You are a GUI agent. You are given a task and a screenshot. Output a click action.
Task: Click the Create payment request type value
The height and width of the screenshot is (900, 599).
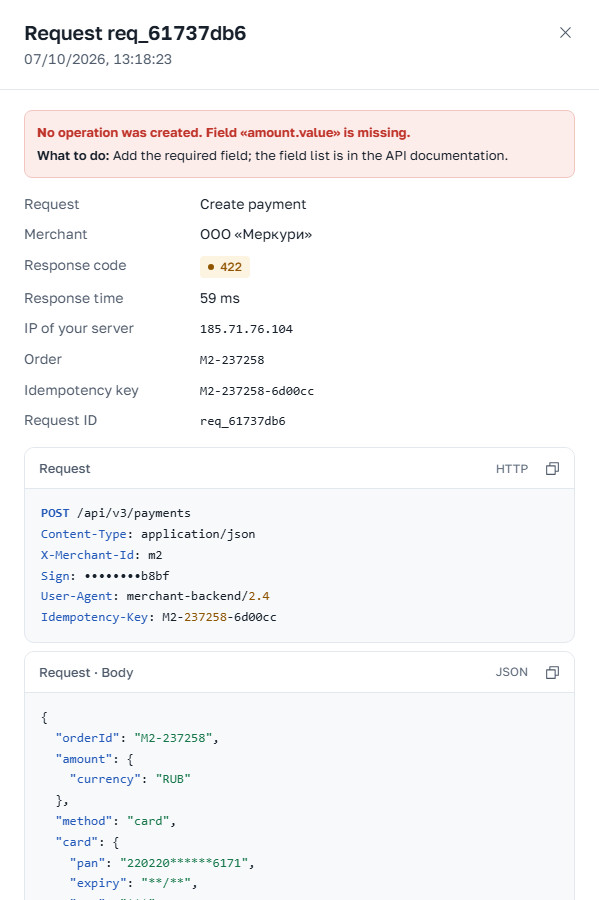pos(253,204)
